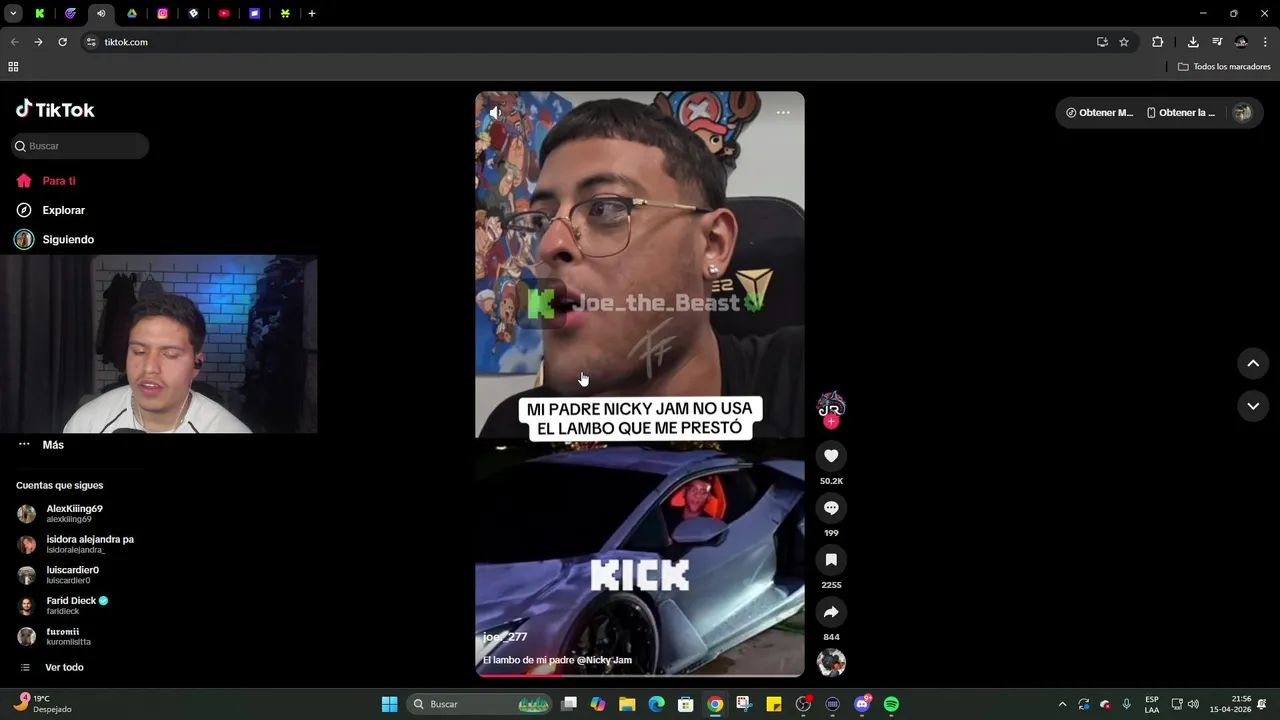Open TikTok profile avatar menu
The image size is (1280, 720).
pyautogui.click(x=1242, y=113)
